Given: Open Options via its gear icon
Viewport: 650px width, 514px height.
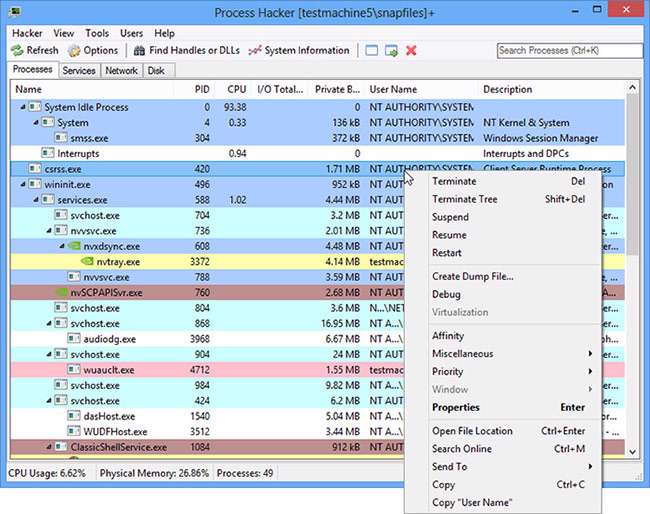Looking at the screenshot, I should [75, 50].
